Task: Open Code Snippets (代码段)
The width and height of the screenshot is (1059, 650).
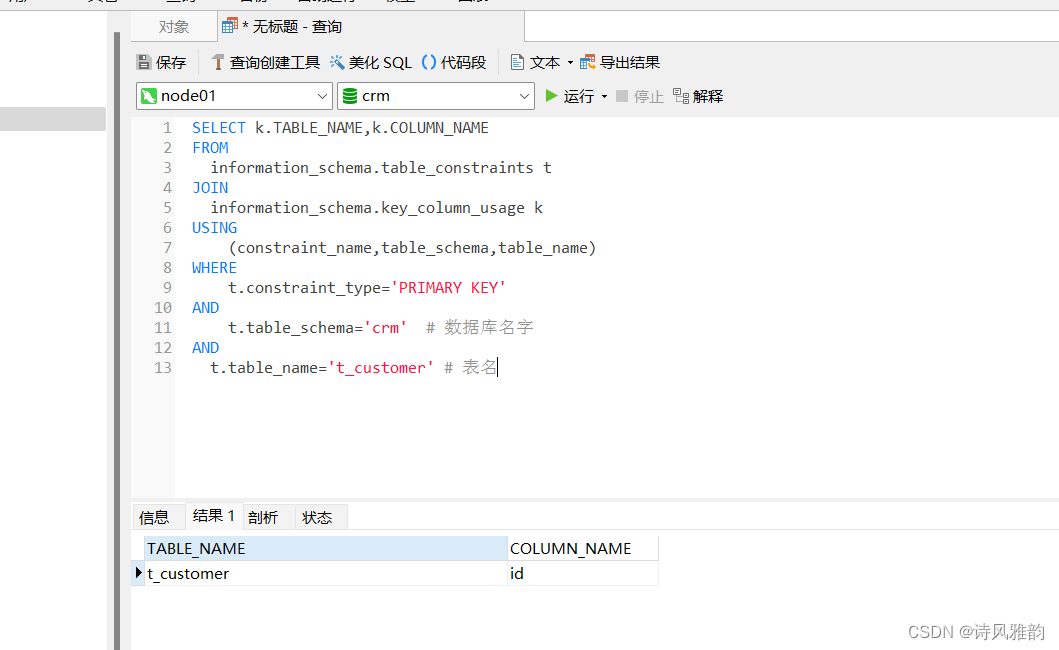Action: tap(454, 62)
